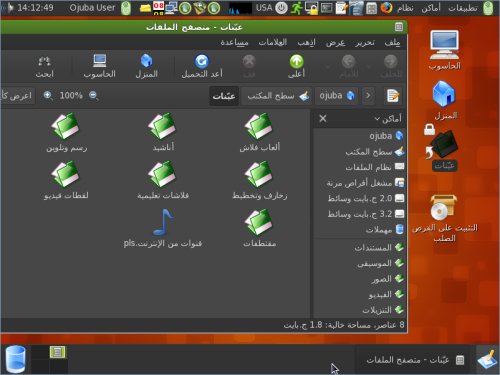The image size is (500, 375).
Task: Open the العلامات bookmarks menu
Action: (273, 43)
